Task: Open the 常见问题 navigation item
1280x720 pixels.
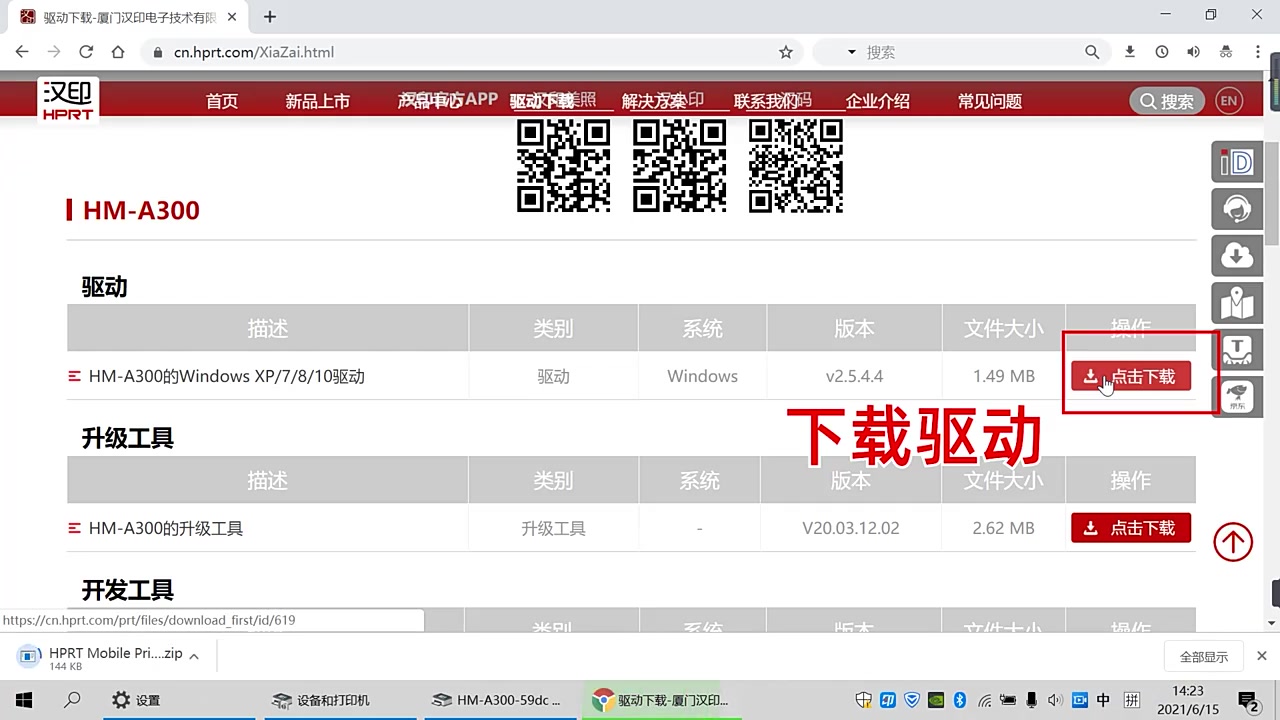Action: click(x=990, y=101)
